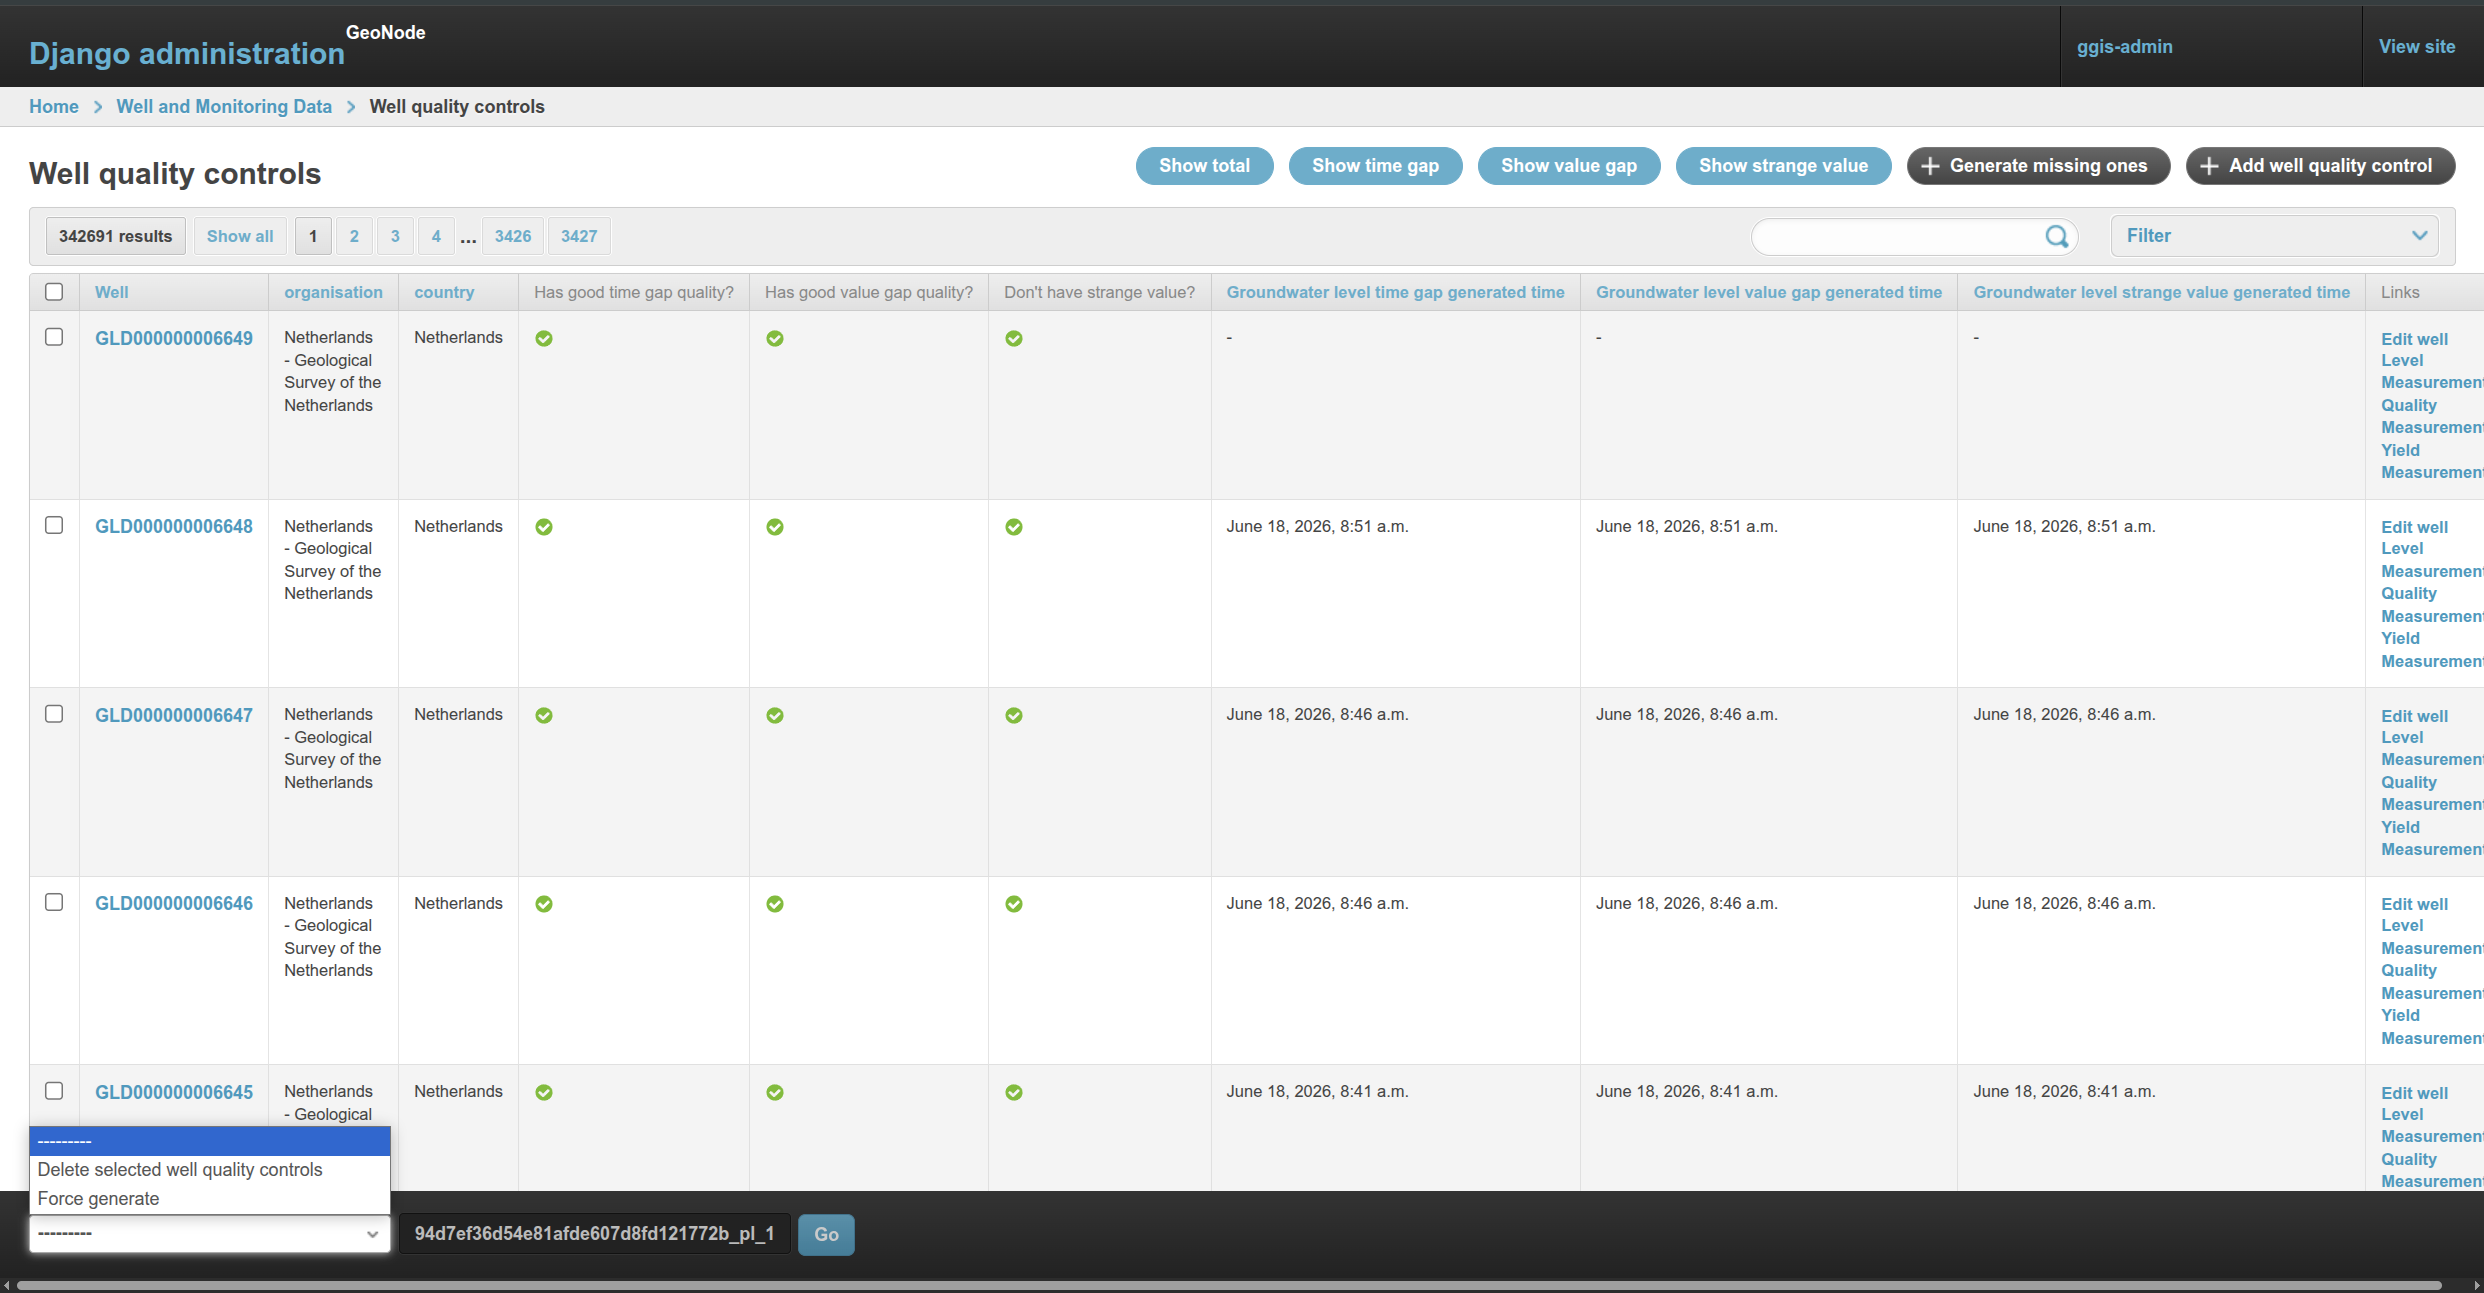
Task: Click value gap check icon for GLD000000006645
Action: 775,1093
